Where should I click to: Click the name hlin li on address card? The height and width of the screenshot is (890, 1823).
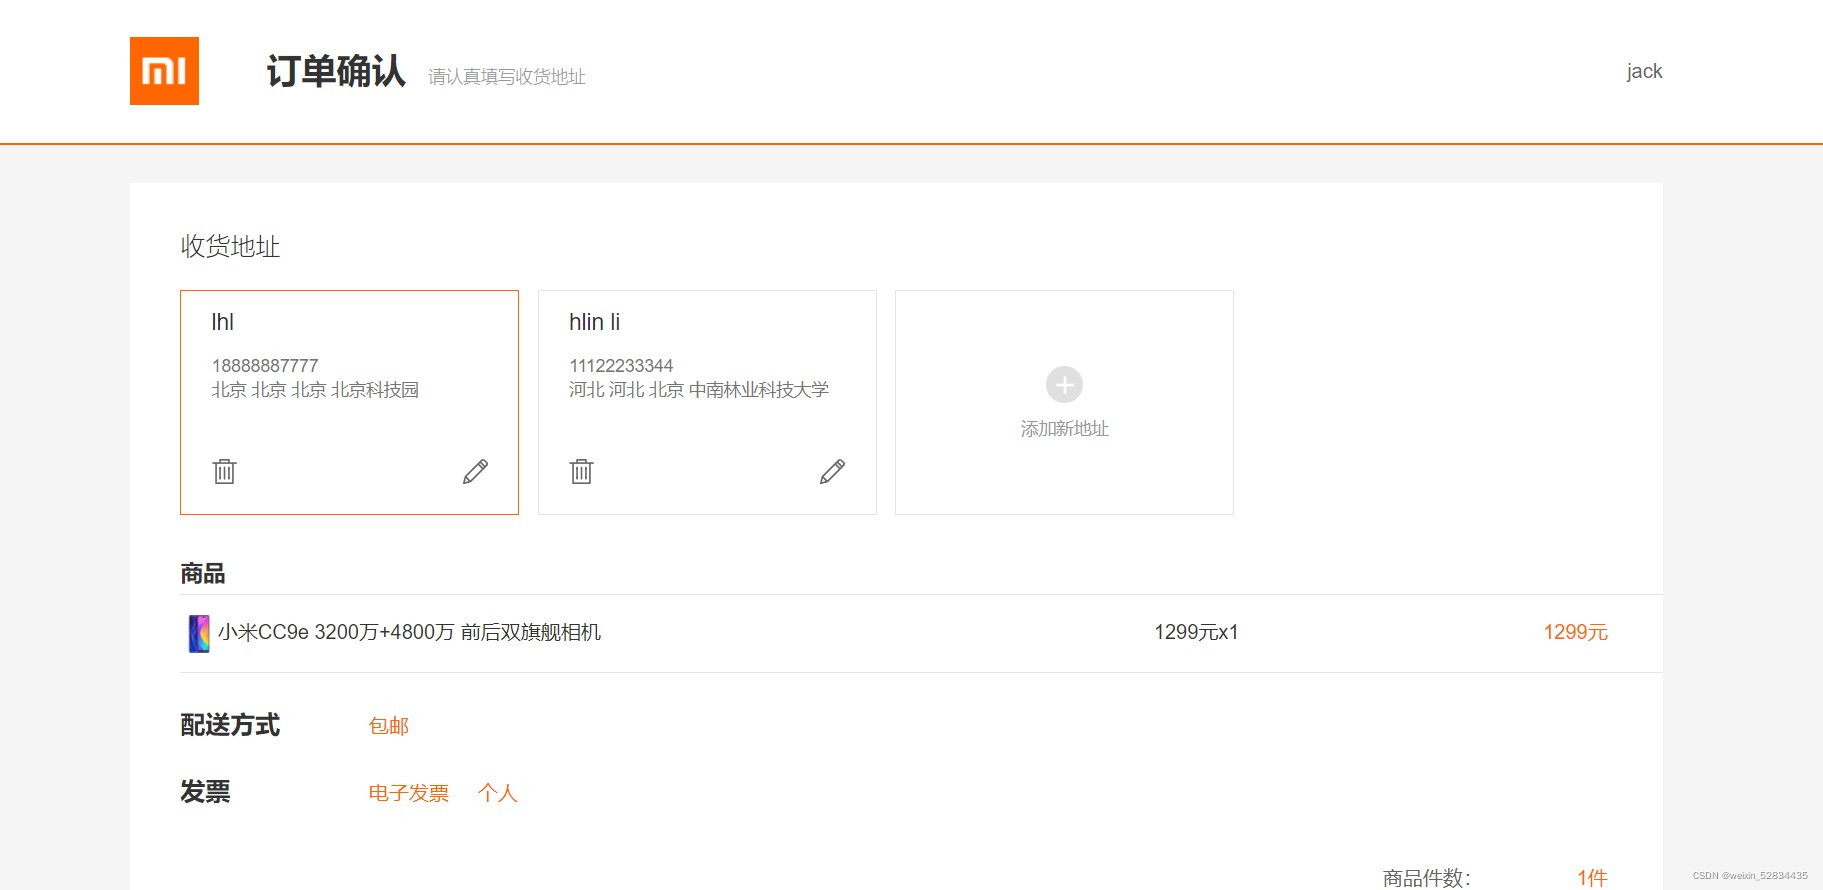(594, 322)
